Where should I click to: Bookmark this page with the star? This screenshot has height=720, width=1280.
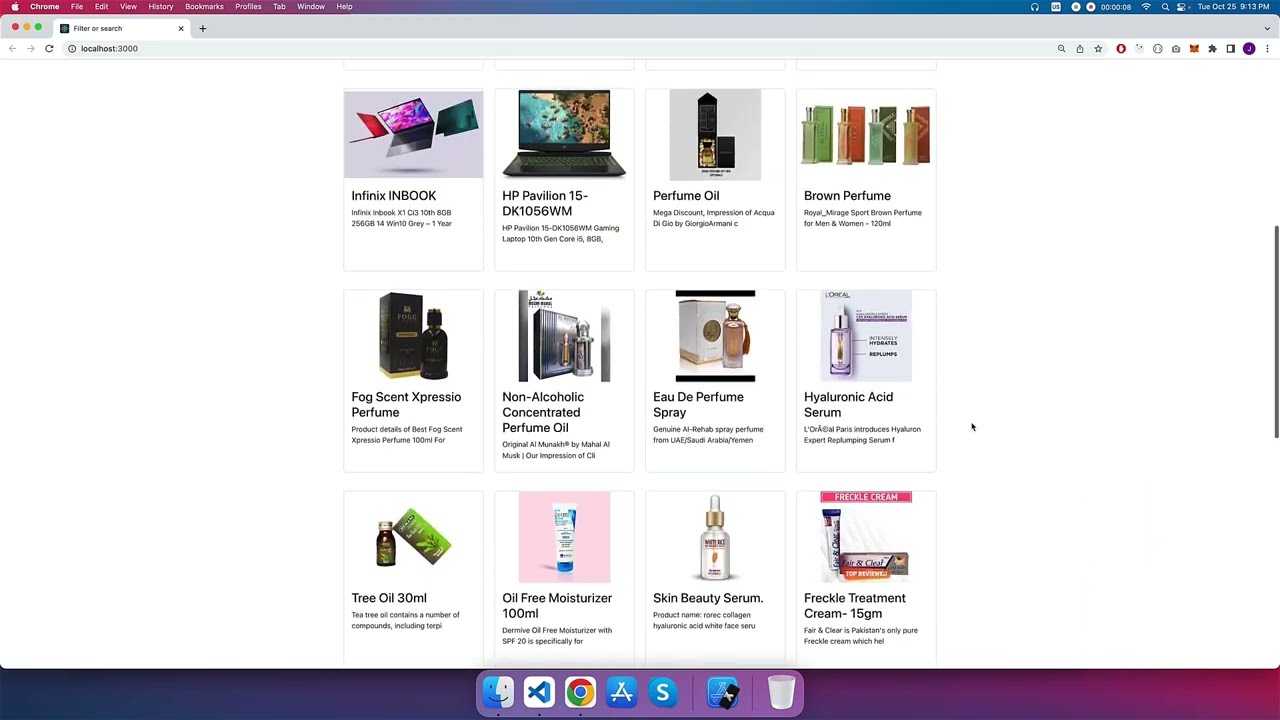coord(1098,48)
